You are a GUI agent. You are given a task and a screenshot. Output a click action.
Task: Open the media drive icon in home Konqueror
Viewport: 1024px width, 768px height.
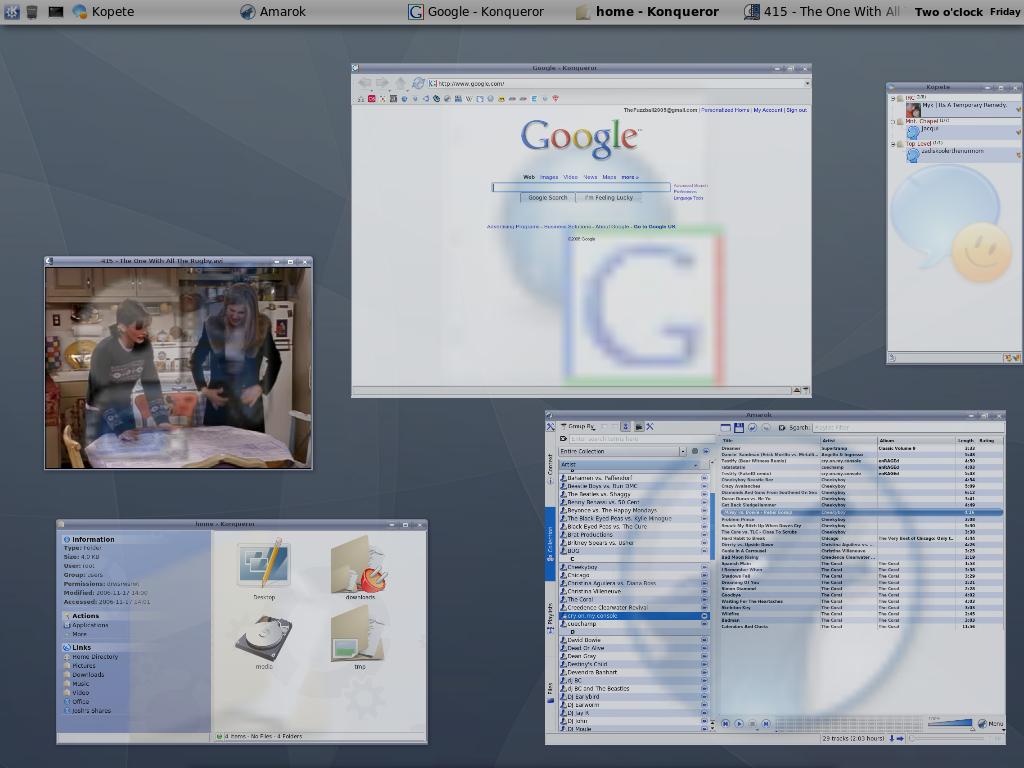pos(264,643)
